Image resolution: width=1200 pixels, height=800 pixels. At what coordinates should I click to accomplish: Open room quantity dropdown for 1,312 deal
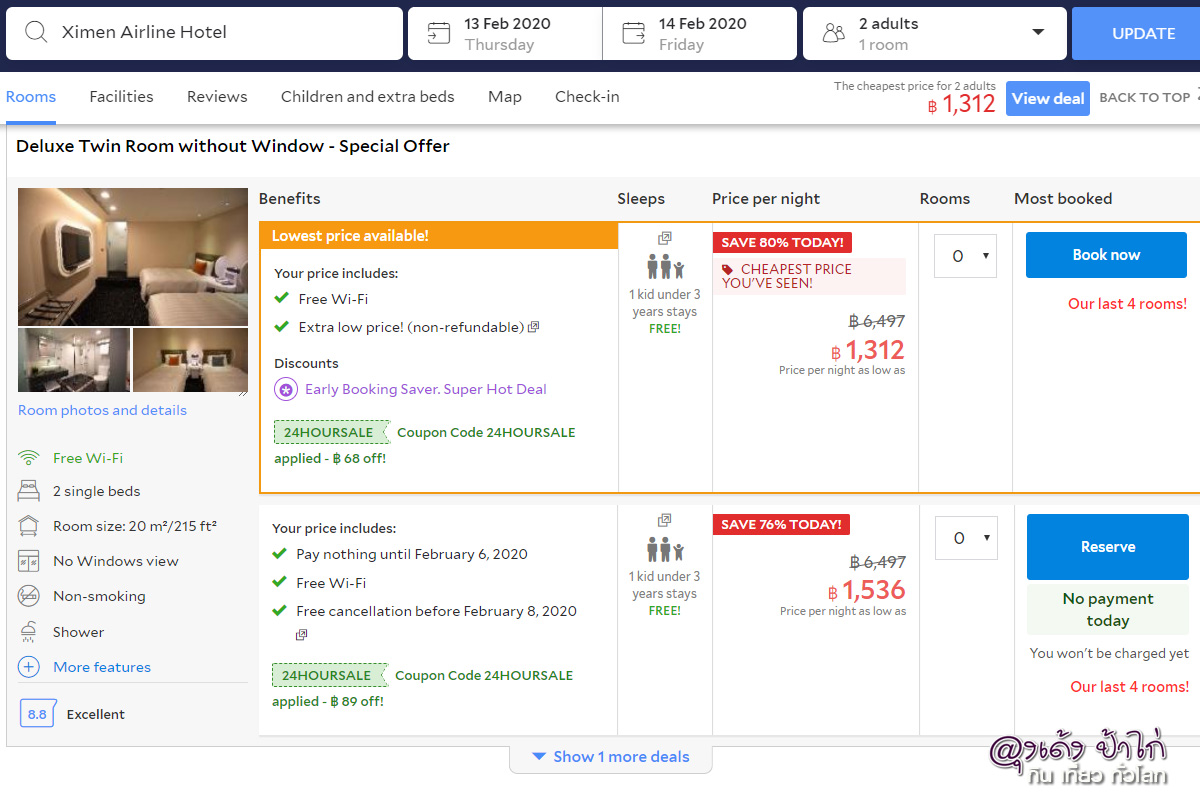[x=965, y=256]
